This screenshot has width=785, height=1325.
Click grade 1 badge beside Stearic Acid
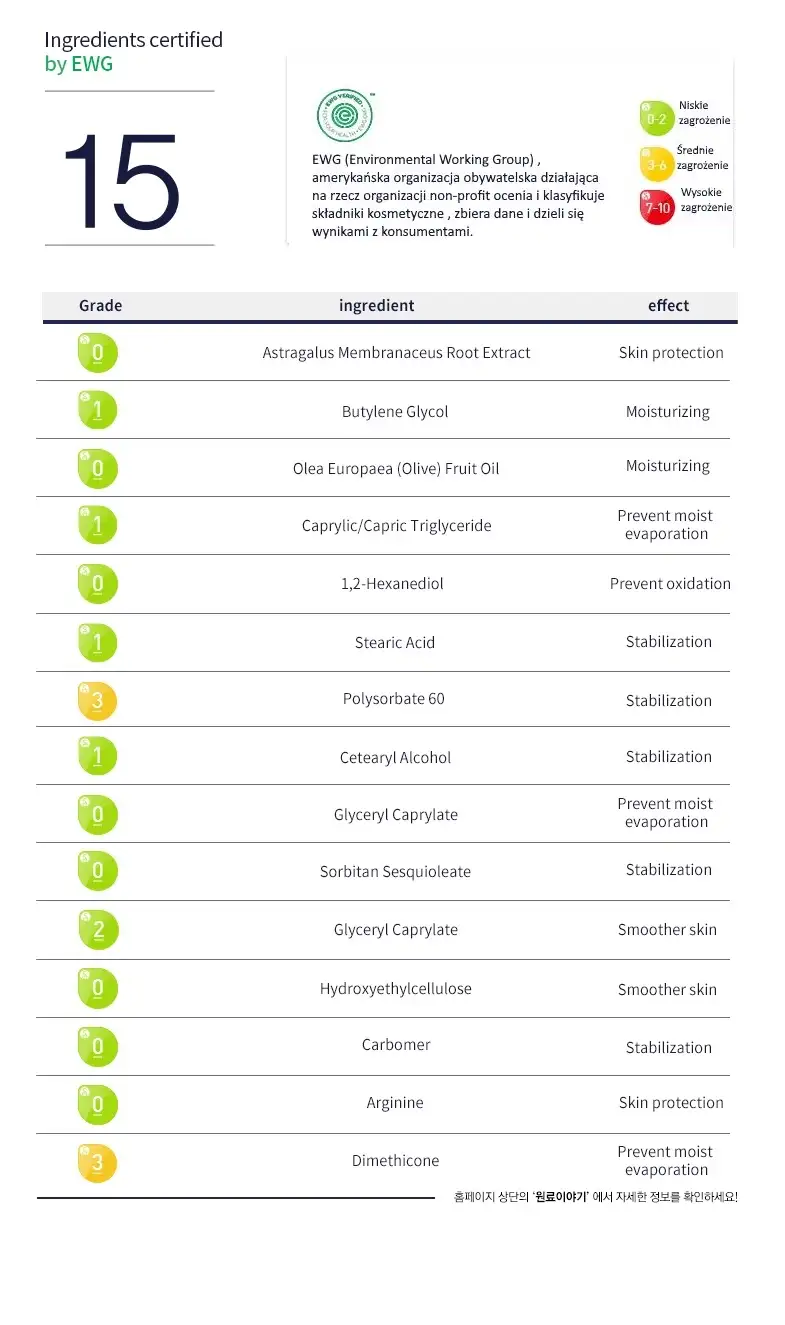[x=98, y=642]
